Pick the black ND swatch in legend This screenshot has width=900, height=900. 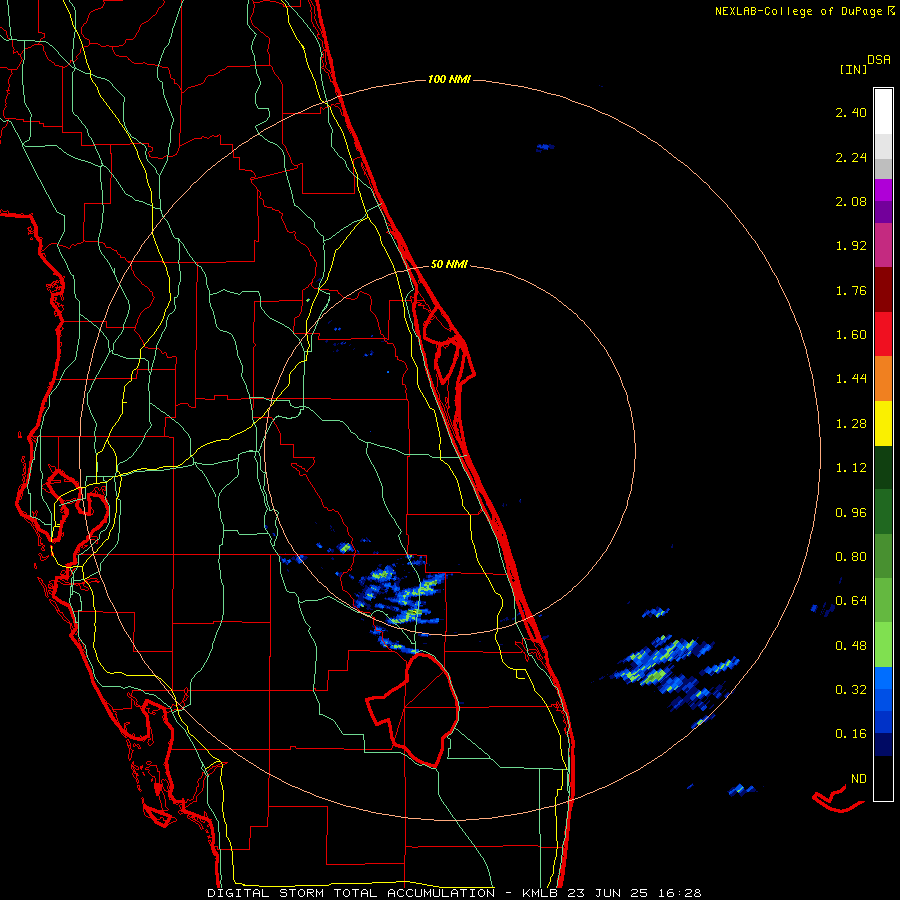pyautogui.click(x=883, y=778)
